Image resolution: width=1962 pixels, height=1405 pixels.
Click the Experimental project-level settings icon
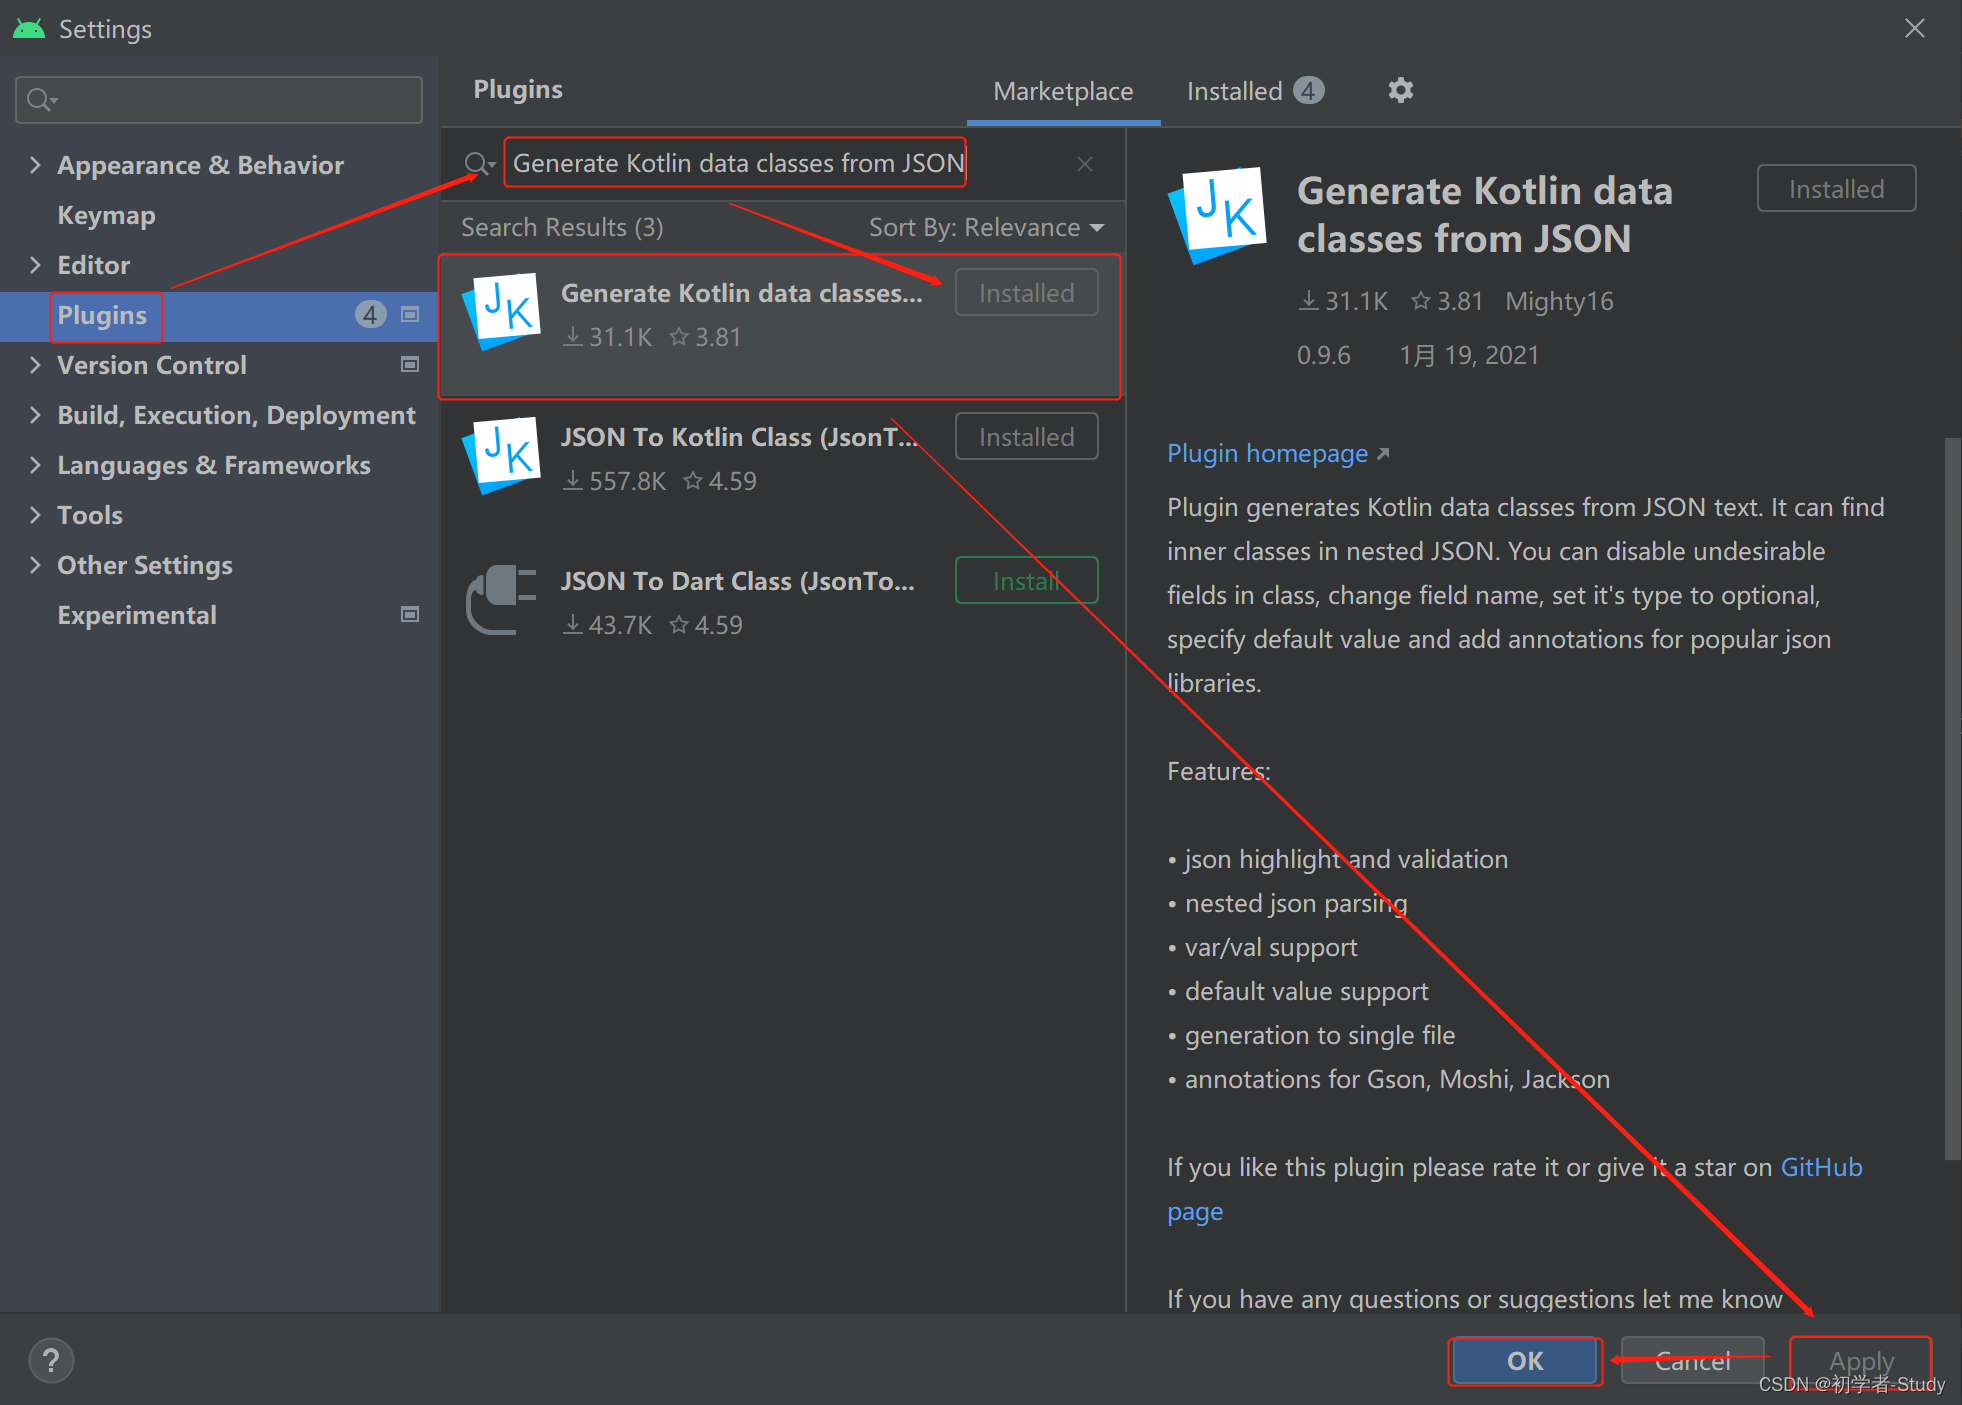pos(410,615)
